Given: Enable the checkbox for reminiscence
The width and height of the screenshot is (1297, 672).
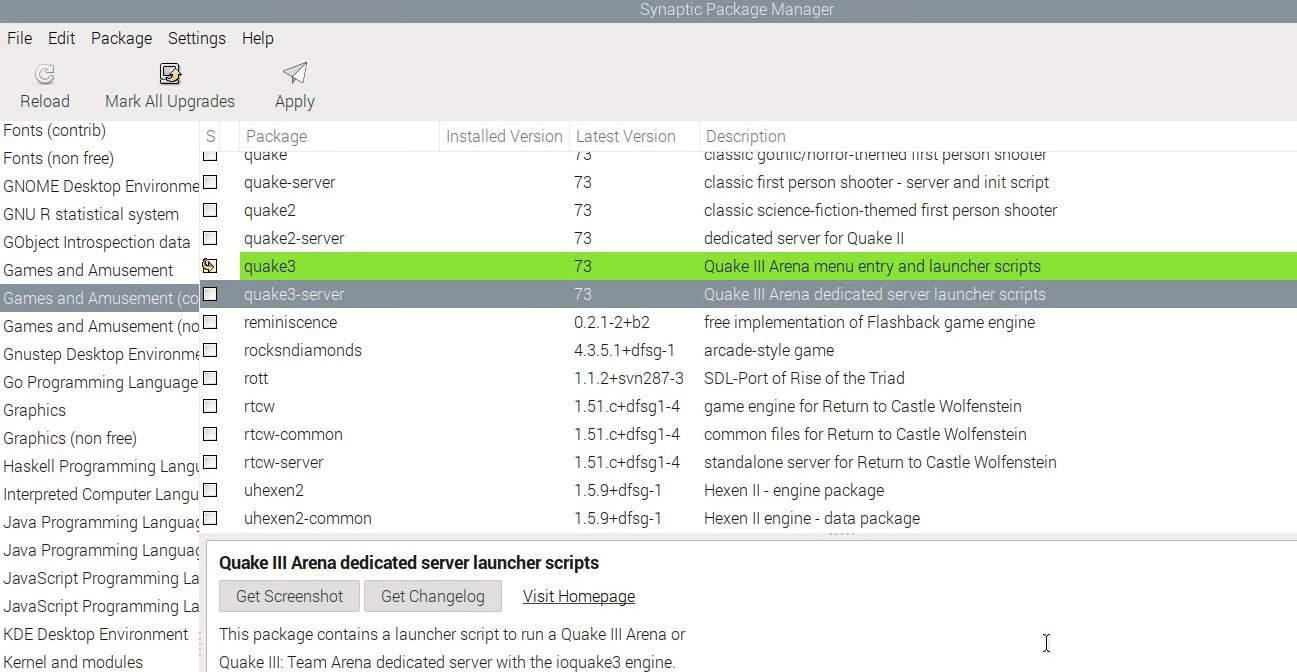Looking at the screenshot, I should 210,322.
